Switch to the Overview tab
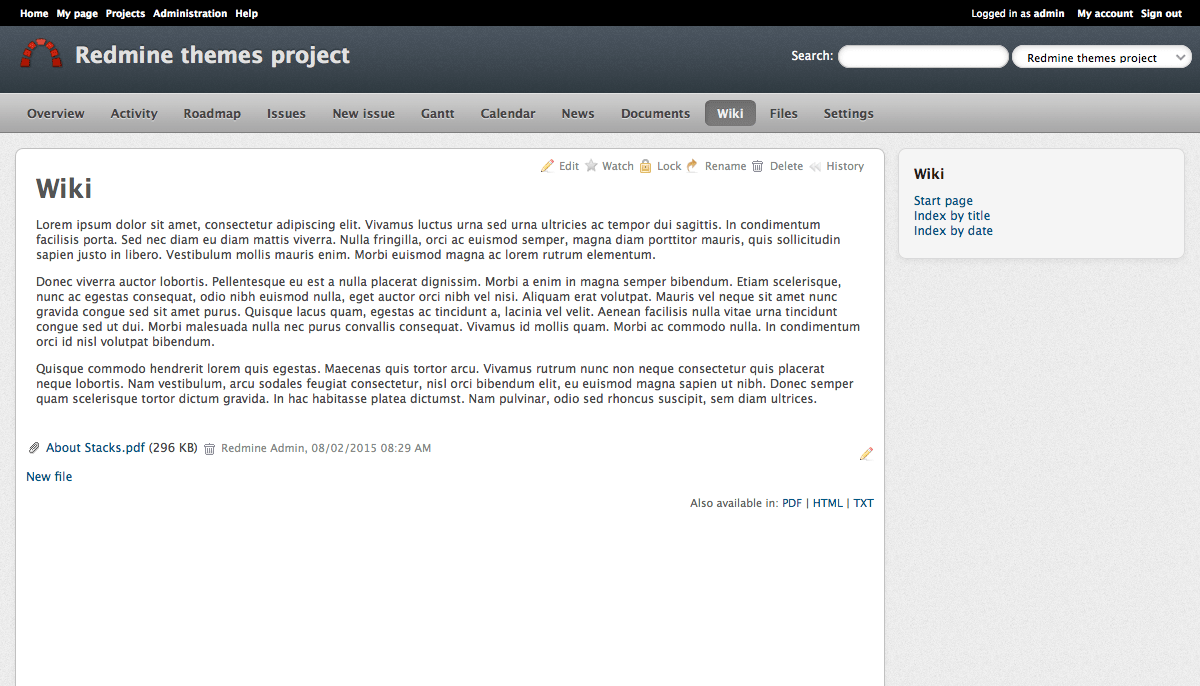Viewport: 1200px width, 686px height. [56, 113]
